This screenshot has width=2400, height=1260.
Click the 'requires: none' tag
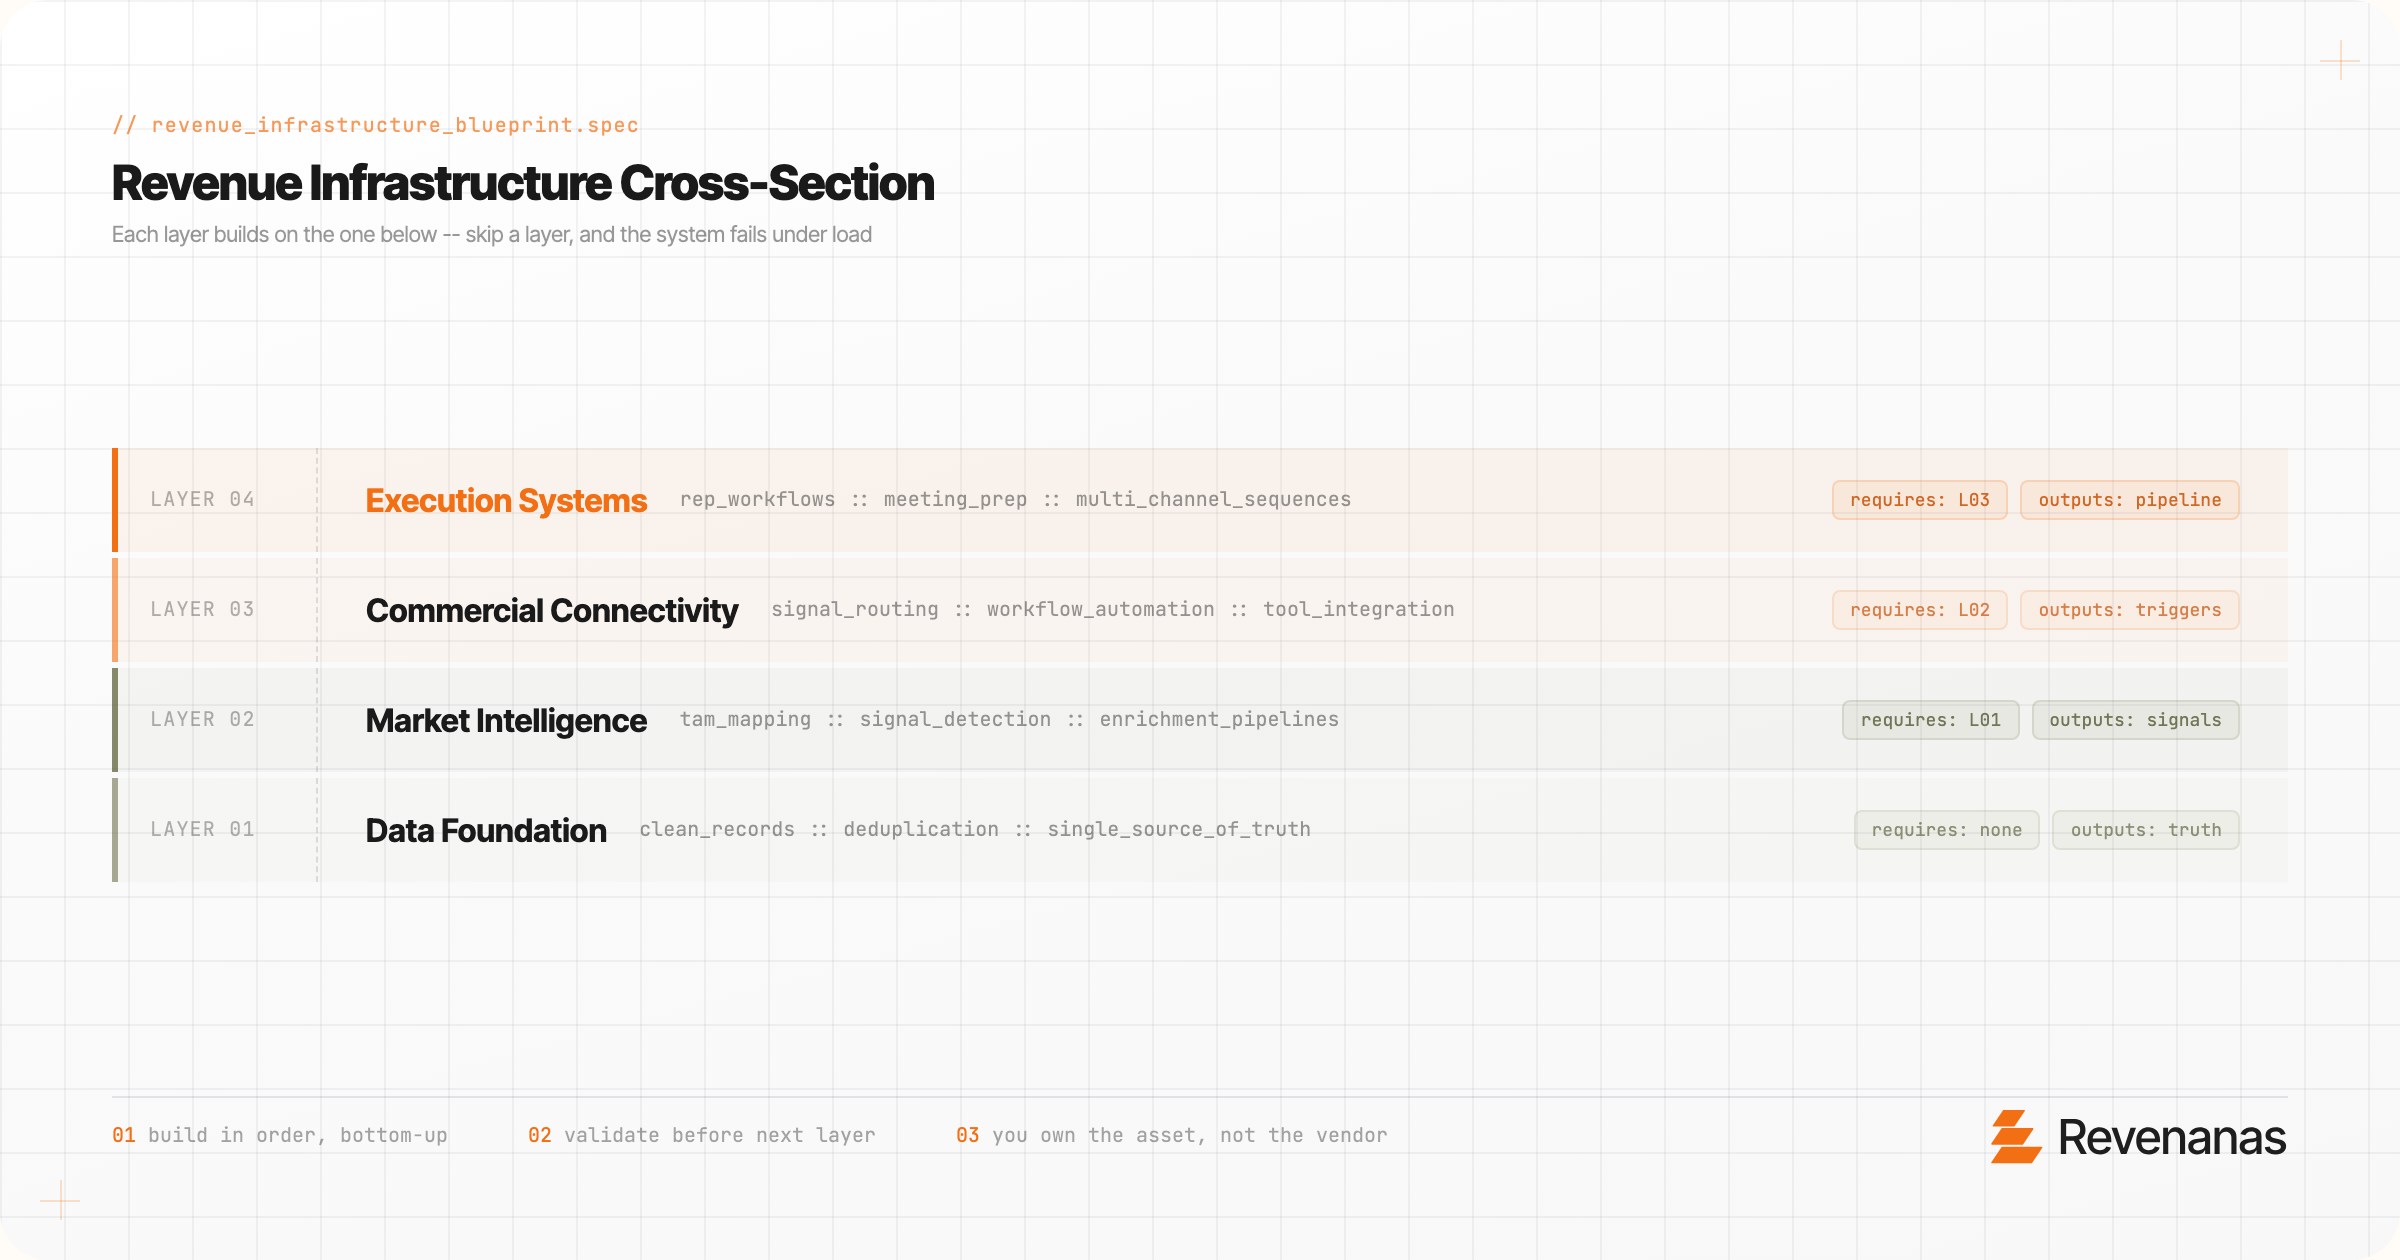(1946, 830)
